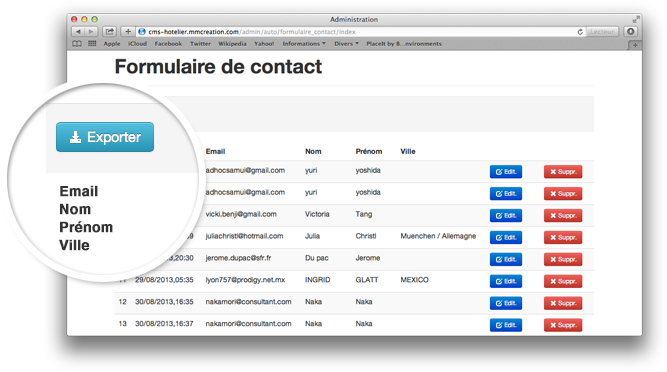Click the Du pac name cell
Viewport: 667px width, 372px height.
point(316,258)
